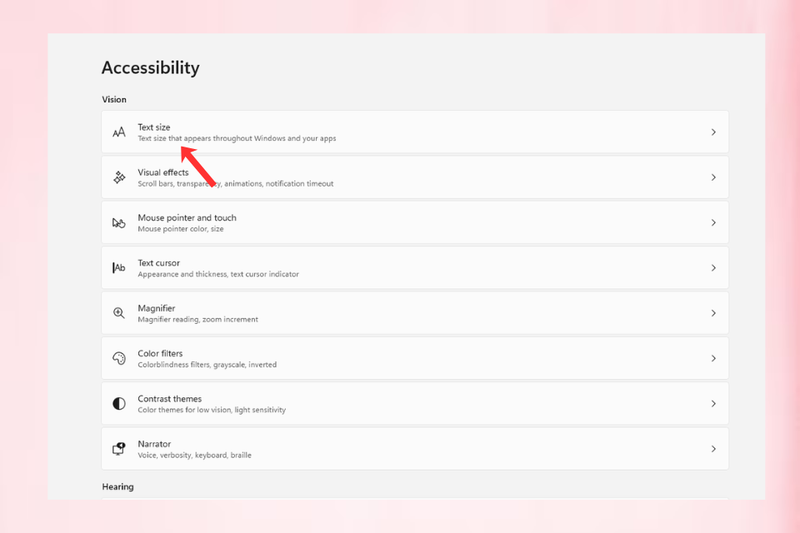The height and width of the screenshot is (533, 800).
Task: Expand the Color filters row chevron
Action: coord(713,359)
